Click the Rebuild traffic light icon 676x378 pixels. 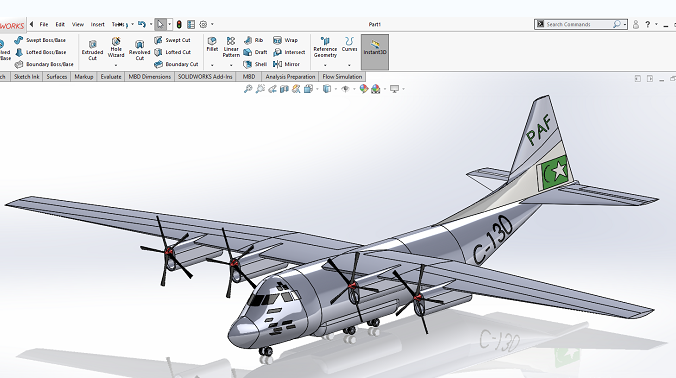(179, 25)
